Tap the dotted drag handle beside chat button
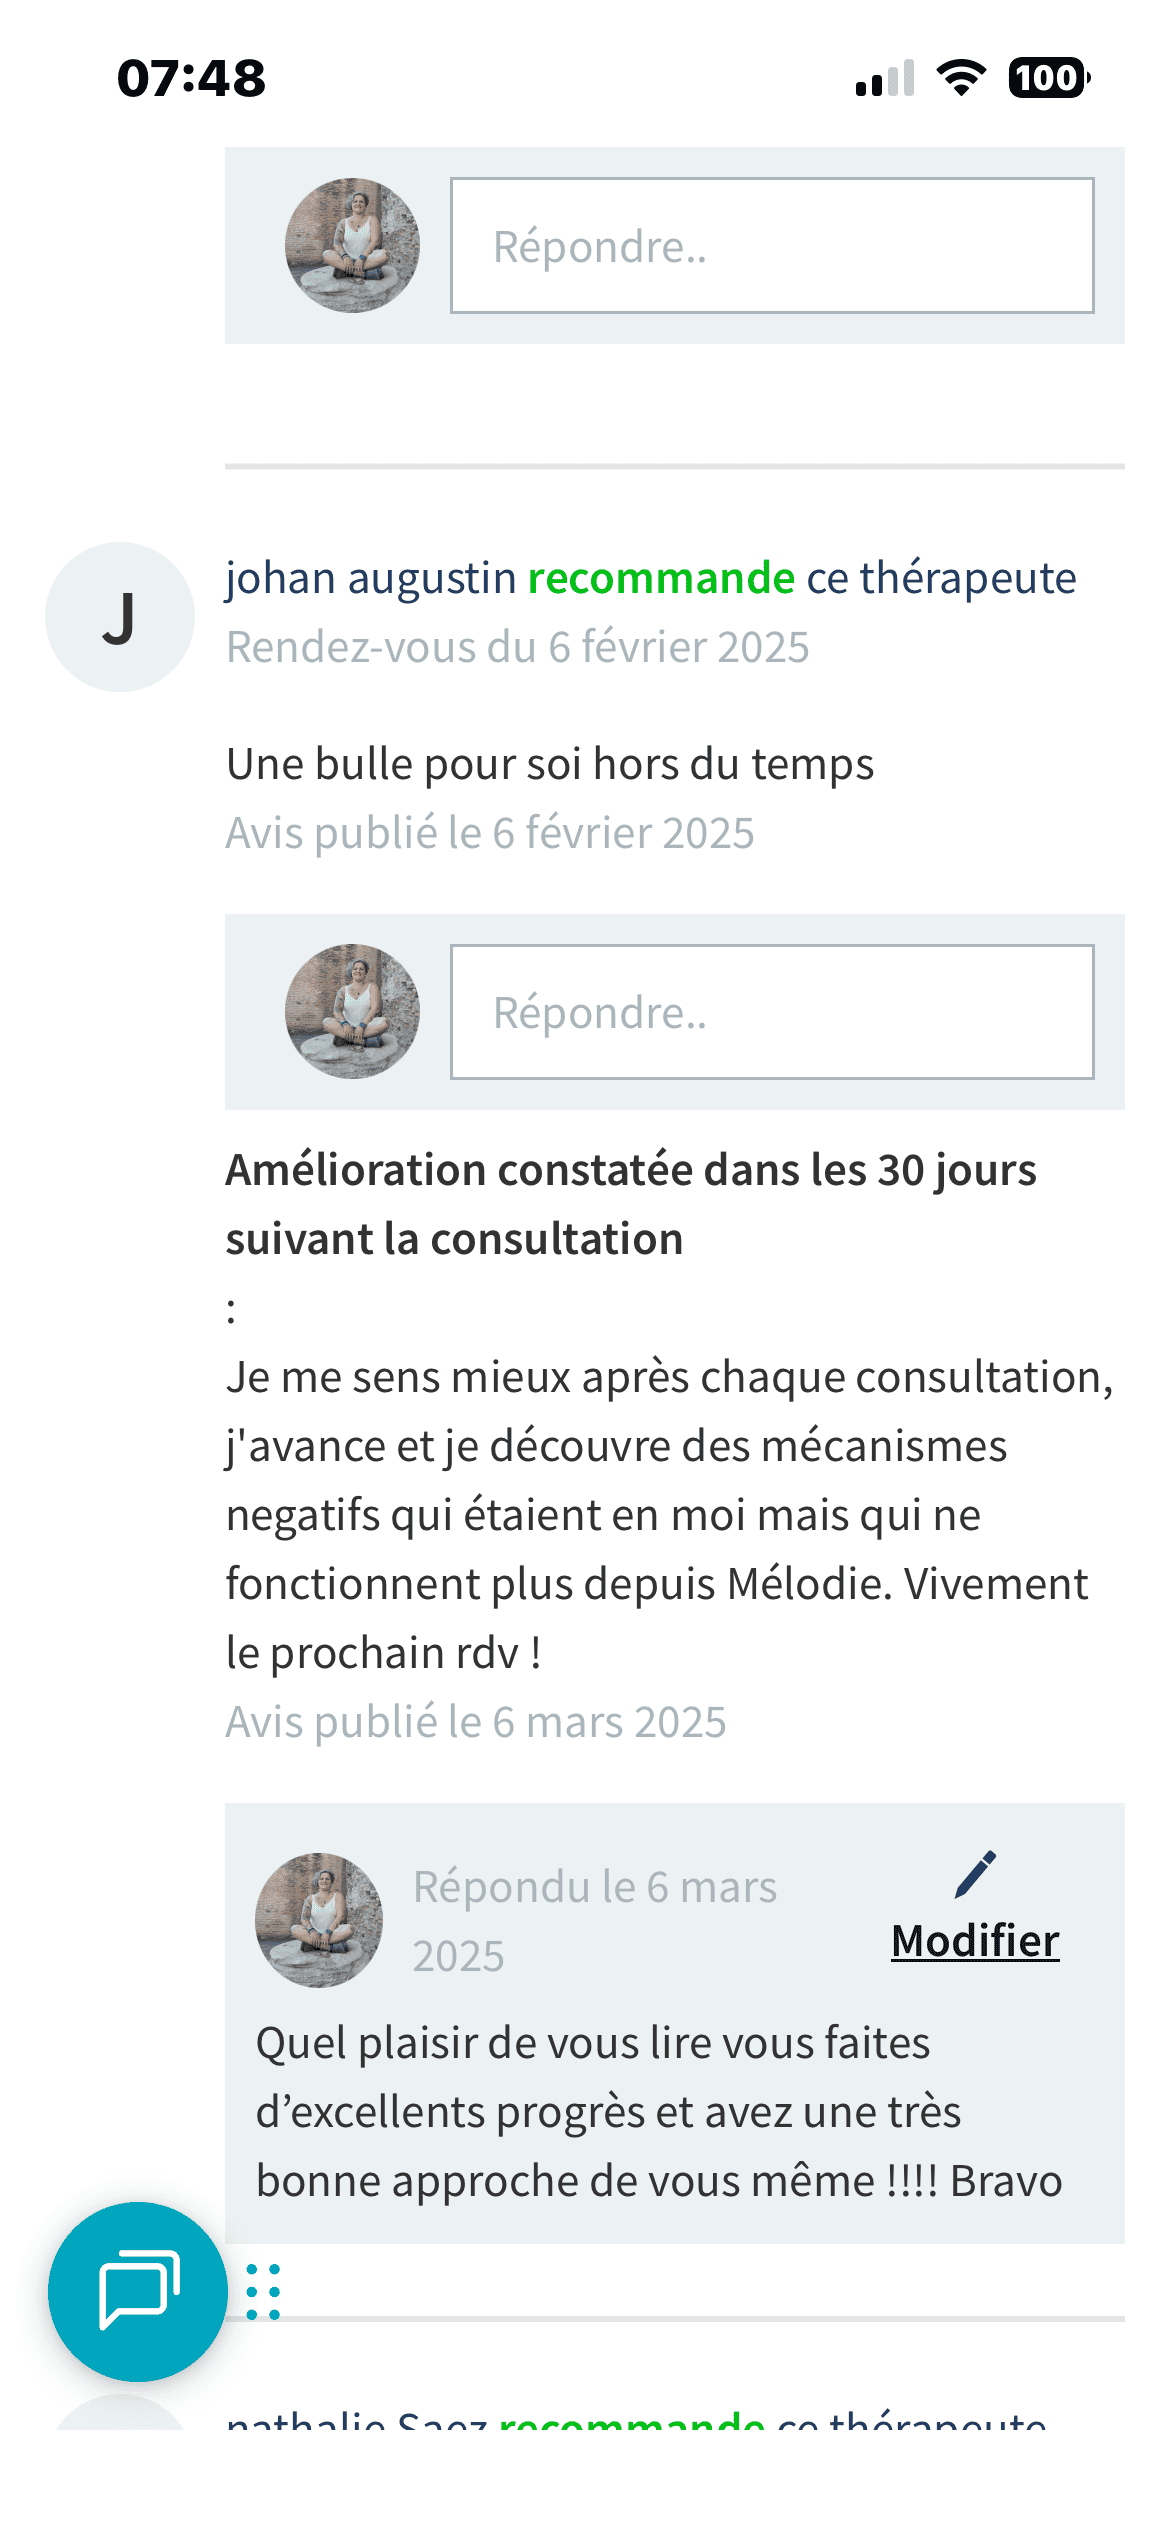Screen dimensions: 1170x2532 (x=263, y=2291)
